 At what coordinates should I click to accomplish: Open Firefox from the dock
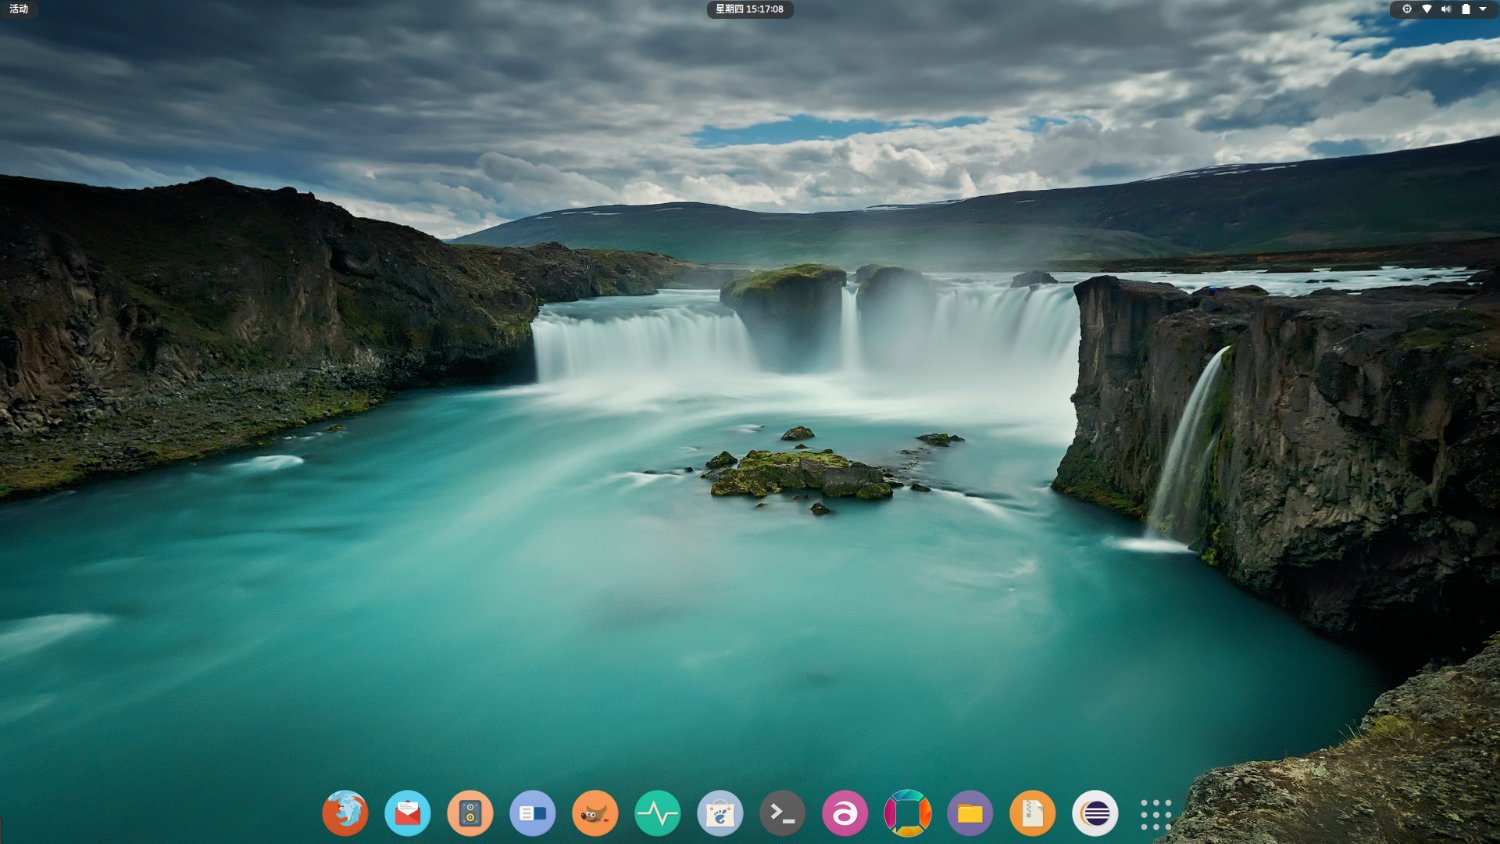point(345,813)
